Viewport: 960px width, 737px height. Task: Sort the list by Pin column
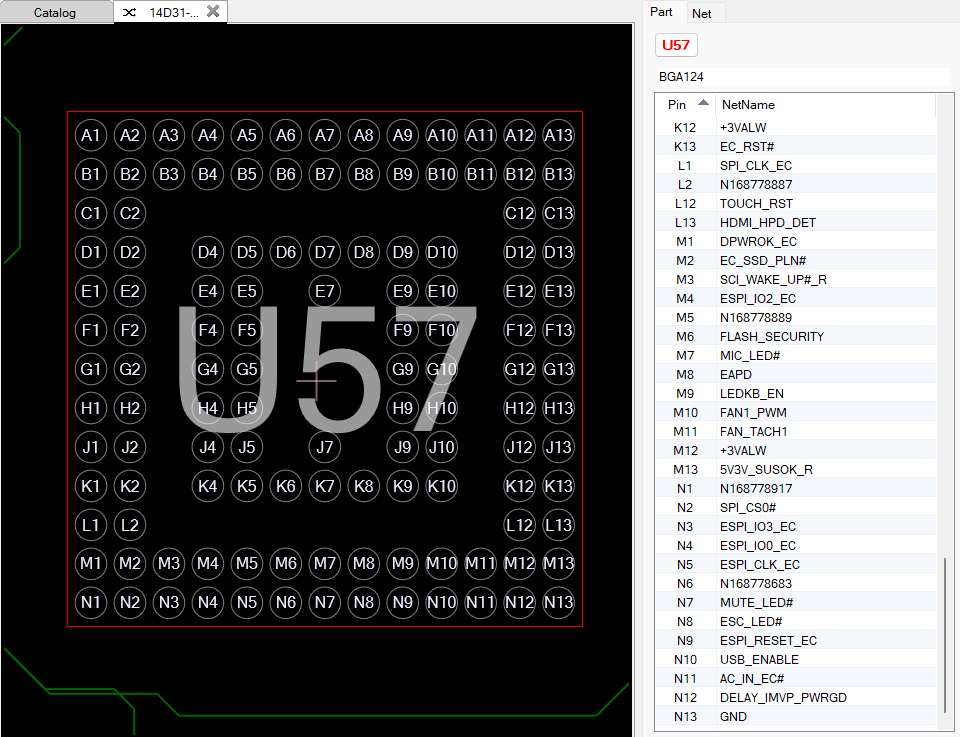678,104
